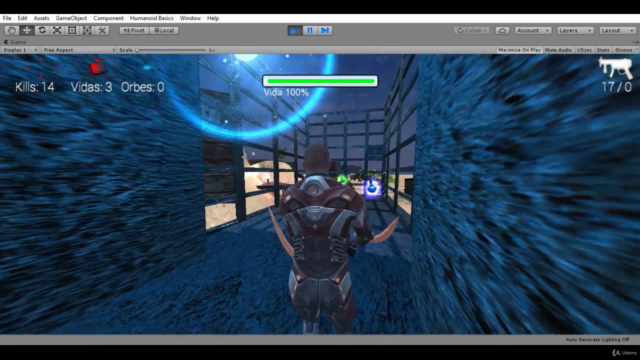Toggle Local handle rotation
Image resolution: width=640 pixels, height=360 pixels.
[x=164, y=31]
